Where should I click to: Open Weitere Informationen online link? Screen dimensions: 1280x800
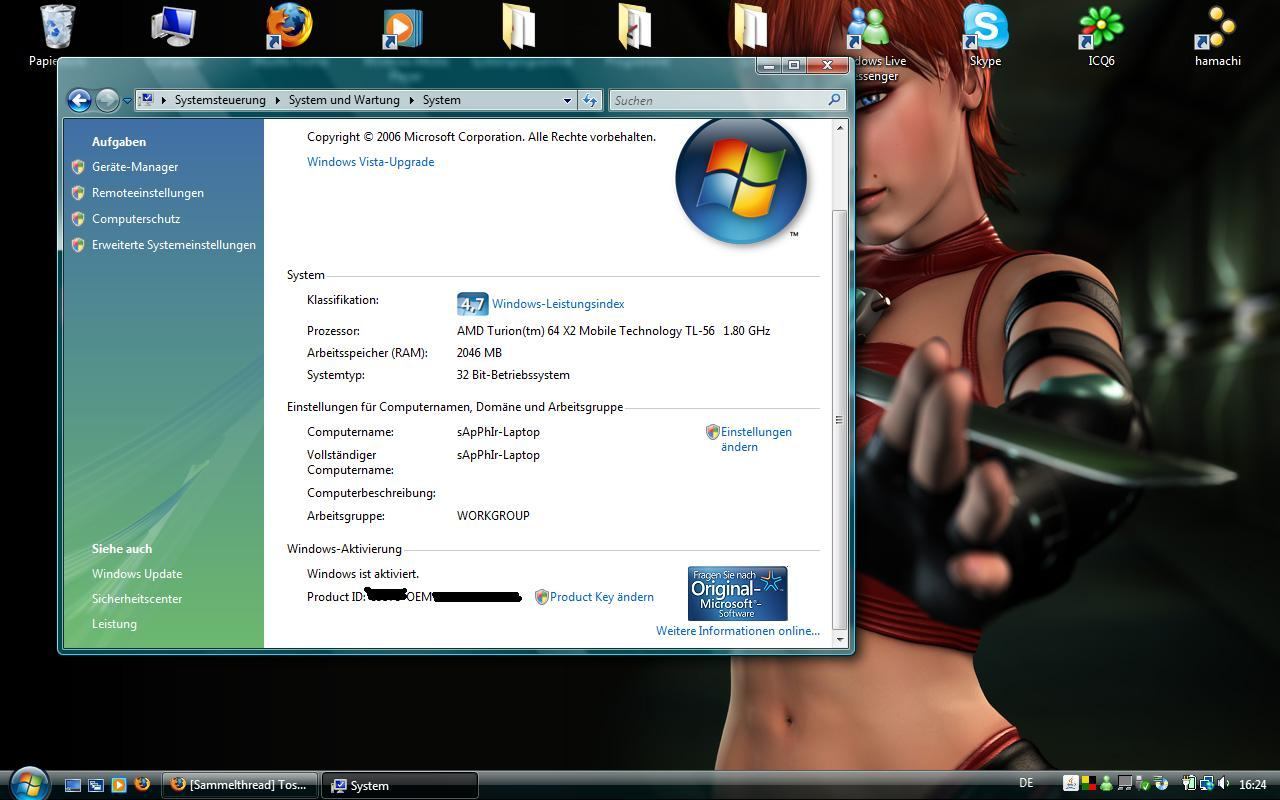[738, 631]
